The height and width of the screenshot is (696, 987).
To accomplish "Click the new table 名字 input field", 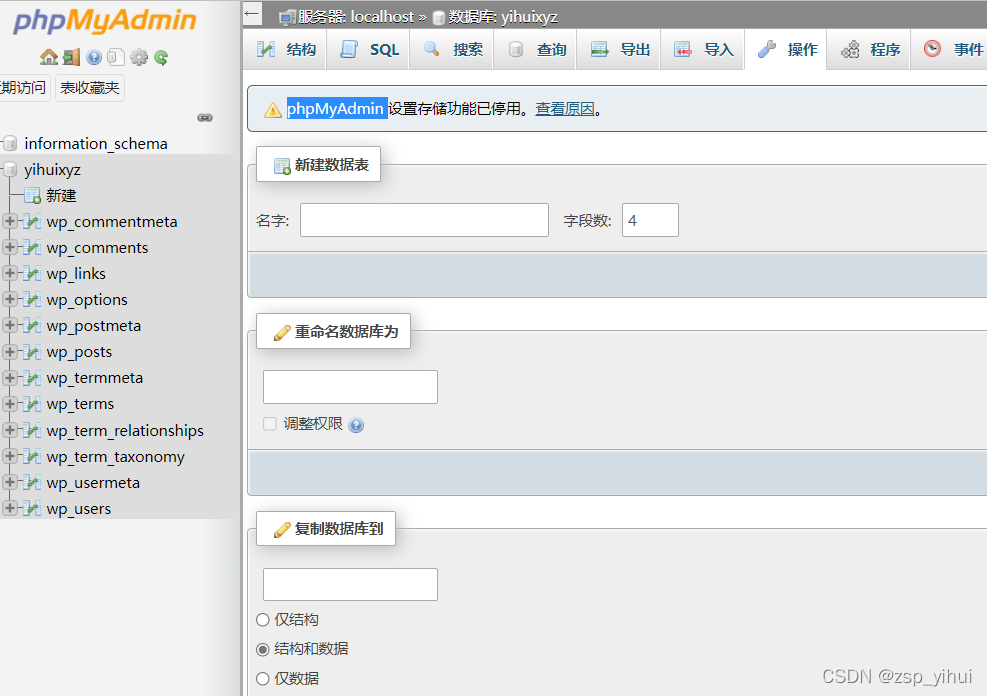I will [424, 220].
